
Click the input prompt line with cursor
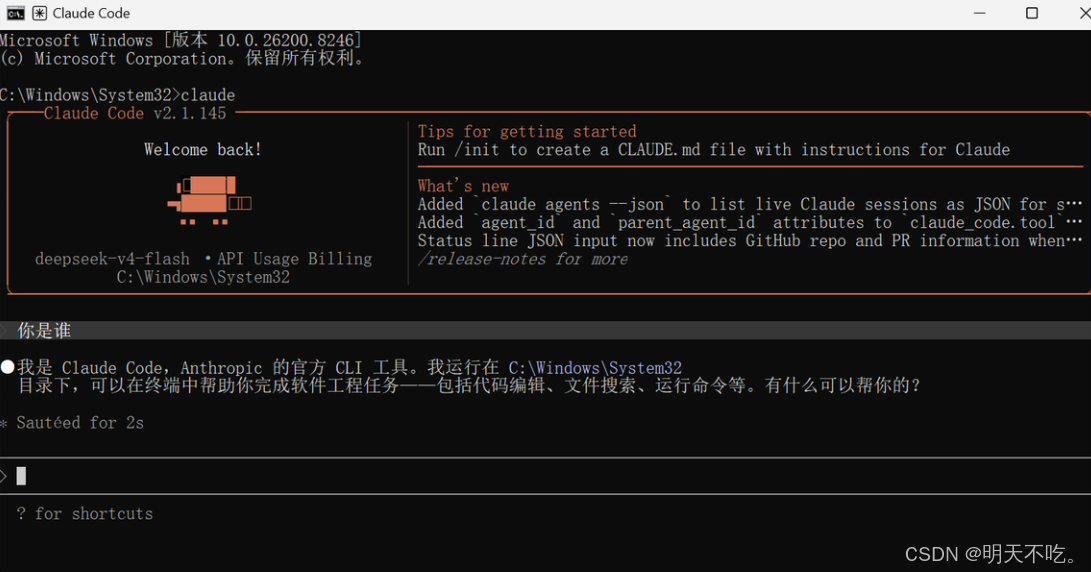546,476
